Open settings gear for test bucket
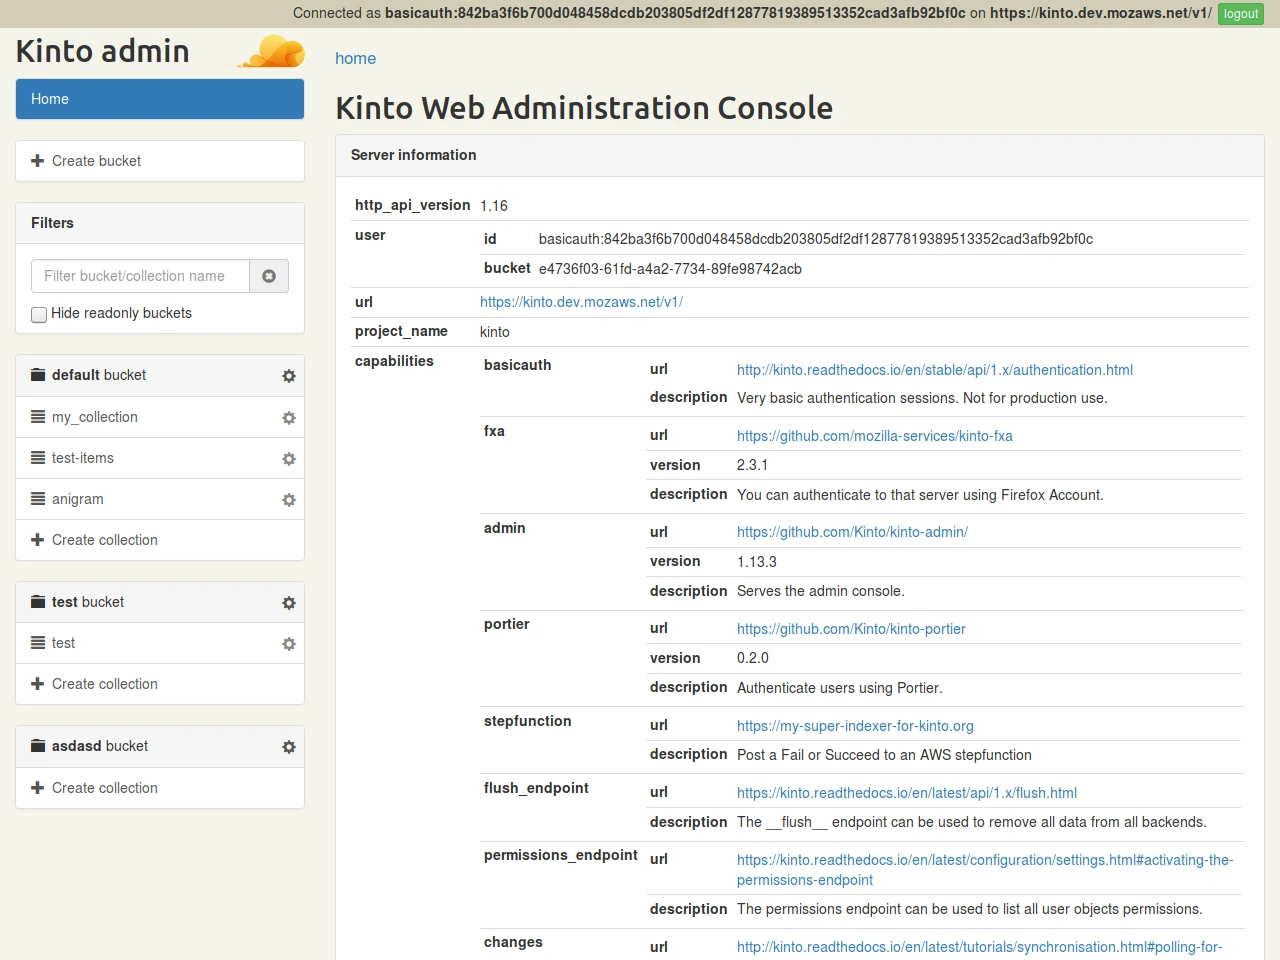The width and height of the screenshot is (1280, 960). tap(289, 603)
